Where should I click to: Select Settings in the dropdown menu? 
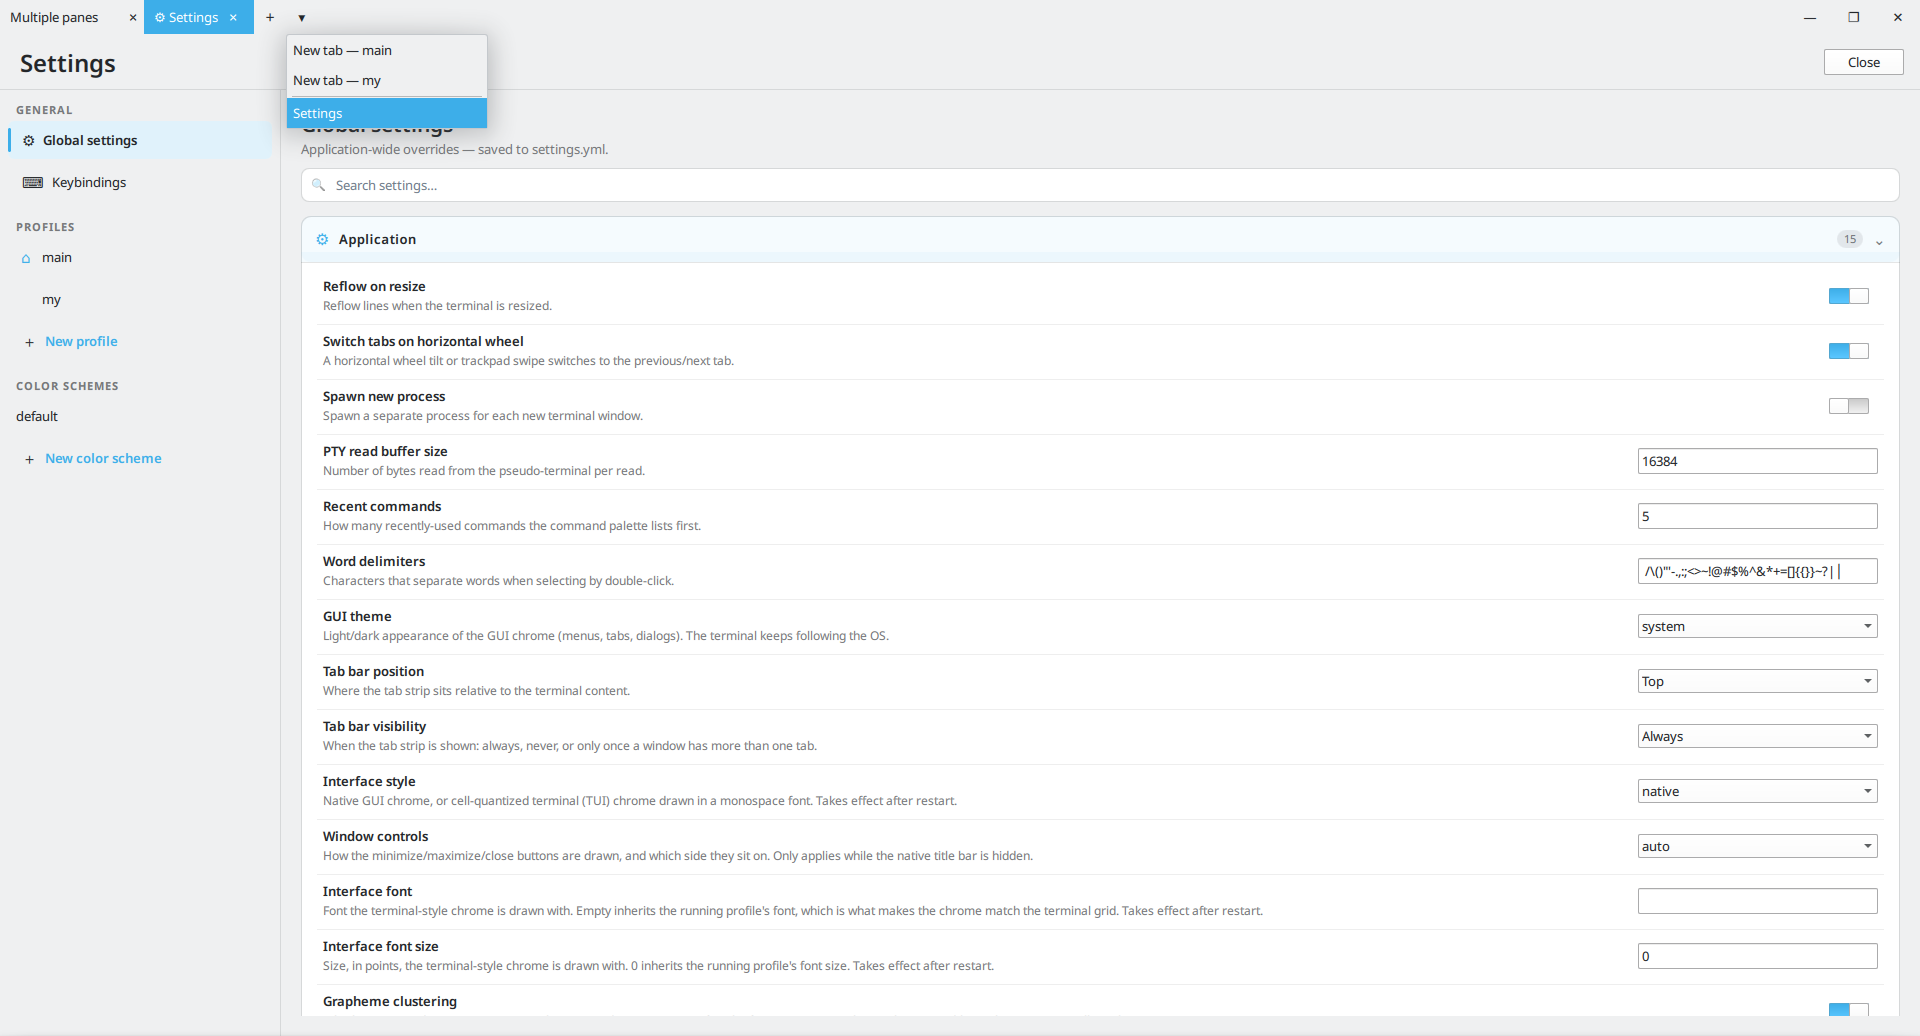coord(387,113)
